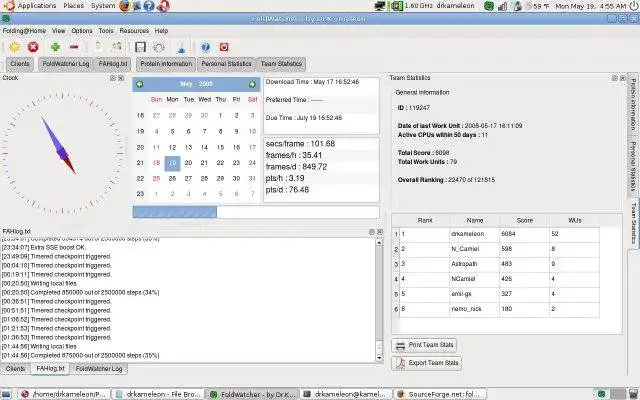Close the Team Statistics dock panel
Image resolution: width=640 pixels, height=400 pixels.
click(x=622, y=78)
